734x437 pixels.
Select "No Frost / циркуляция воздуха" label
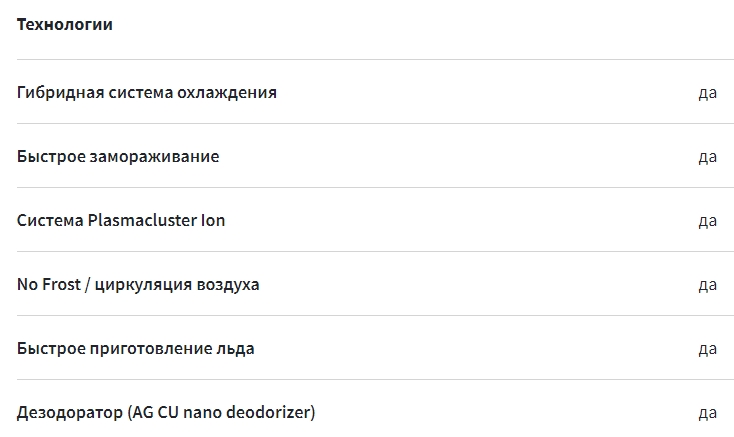138,284
